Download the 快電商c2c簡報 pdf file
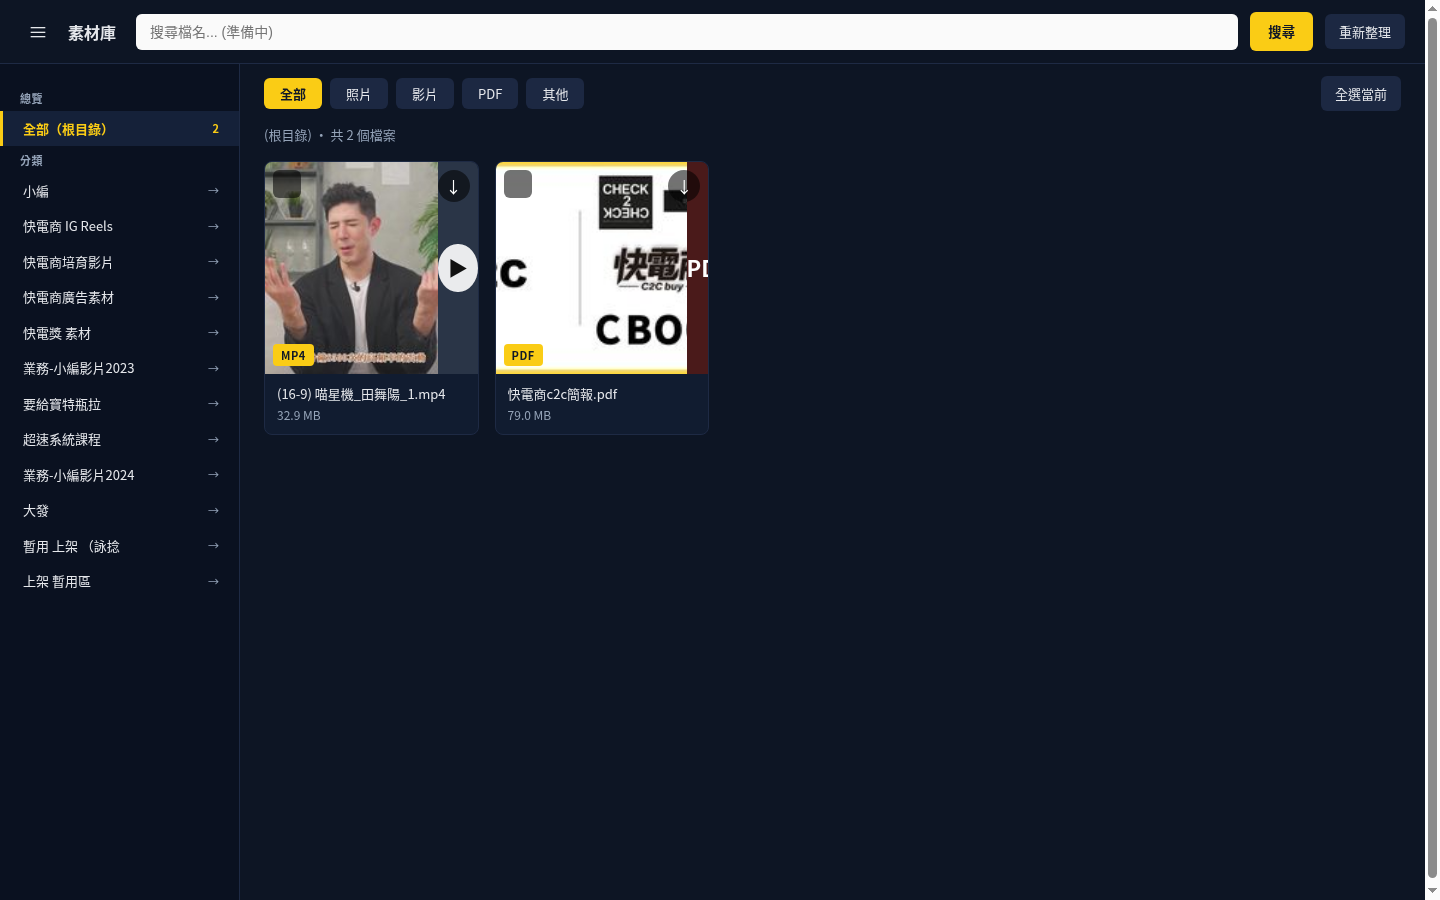This screenshot has height=900, width=1440. pos(684,186)
